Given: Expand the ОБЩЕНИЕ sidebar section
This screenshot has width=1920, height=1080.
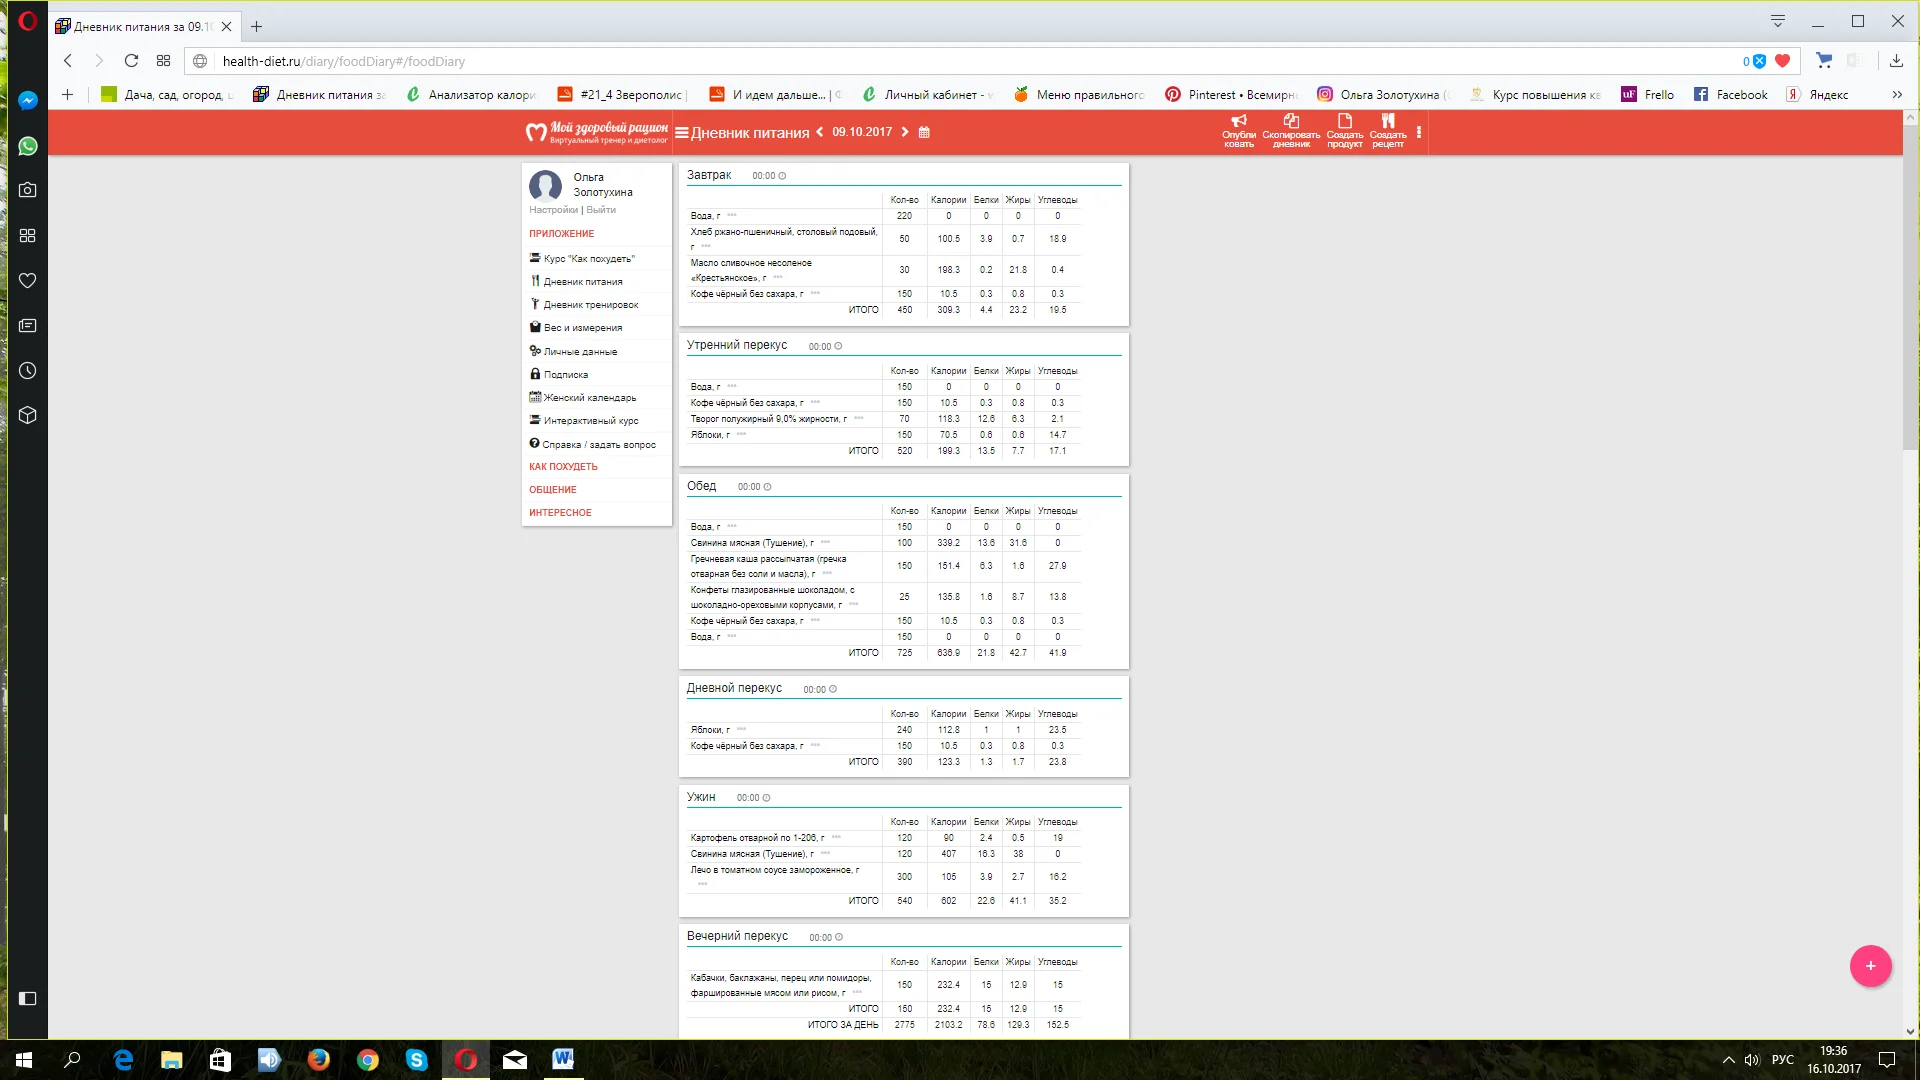Looking at the screenshot, I should coord(553,490).
